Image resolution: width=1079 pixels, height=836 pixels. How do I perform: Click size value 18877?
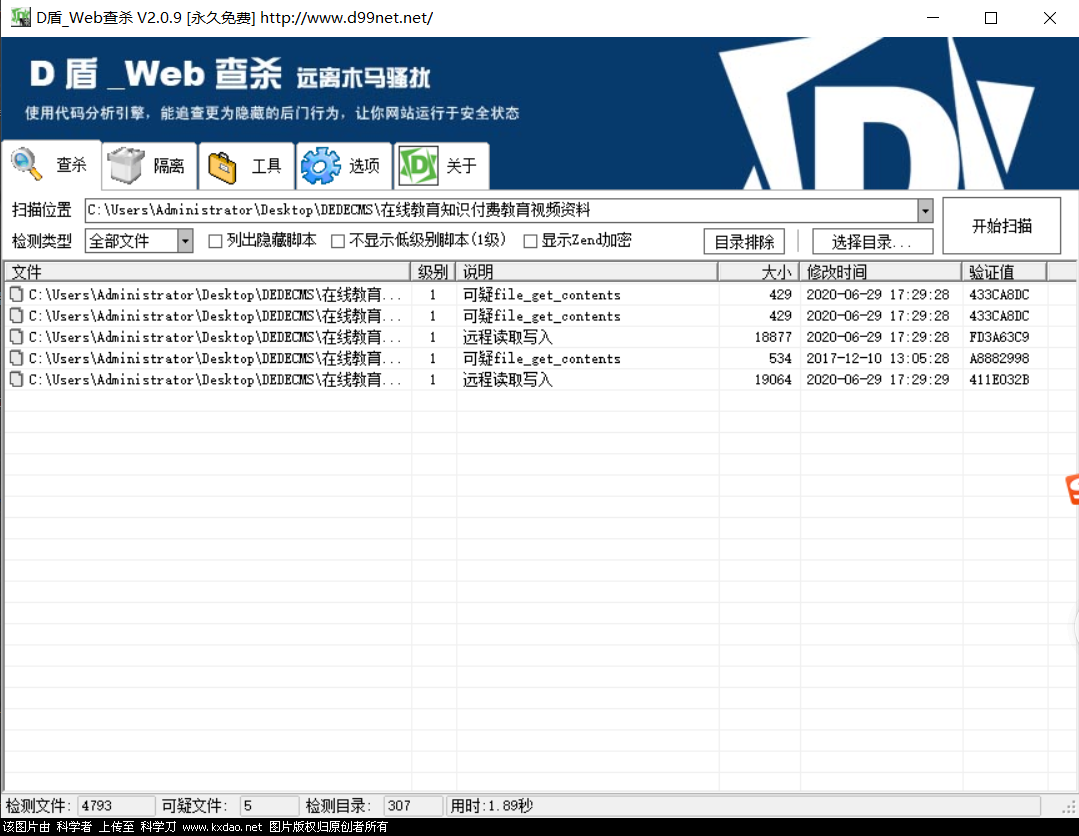tap(773, 337)
